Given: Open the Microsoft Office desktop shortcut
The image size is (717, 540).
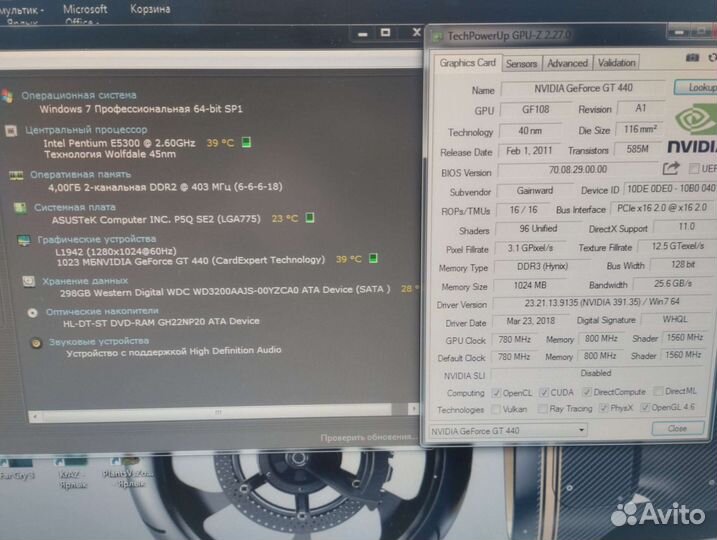Looking at the screenshot, I should [85, 13].
